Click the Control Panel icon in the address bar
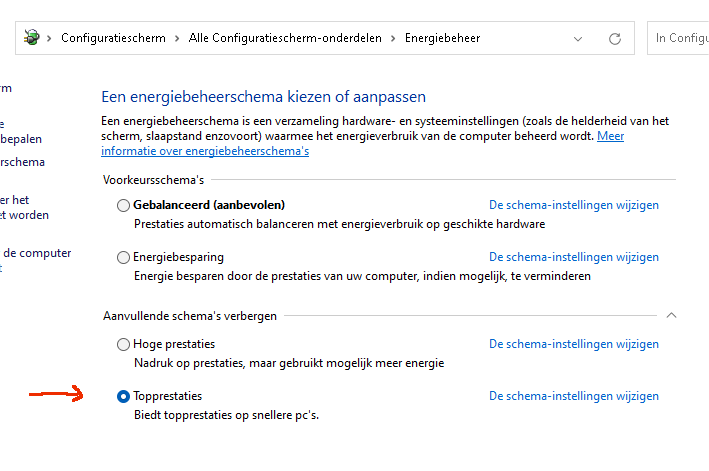 pyautogui.click(x=32, y=38)
